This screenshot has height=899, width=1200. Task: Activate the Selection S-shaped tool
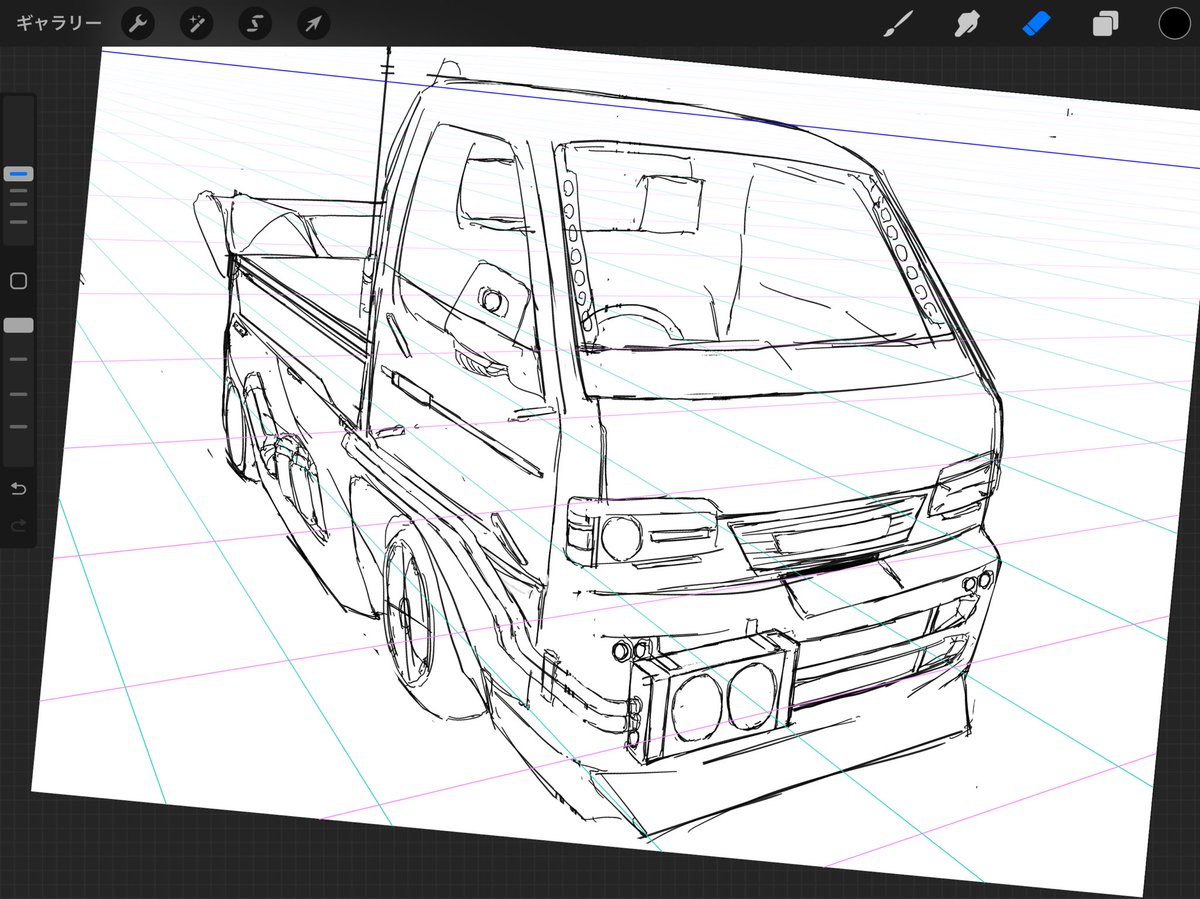coord(255,23)
